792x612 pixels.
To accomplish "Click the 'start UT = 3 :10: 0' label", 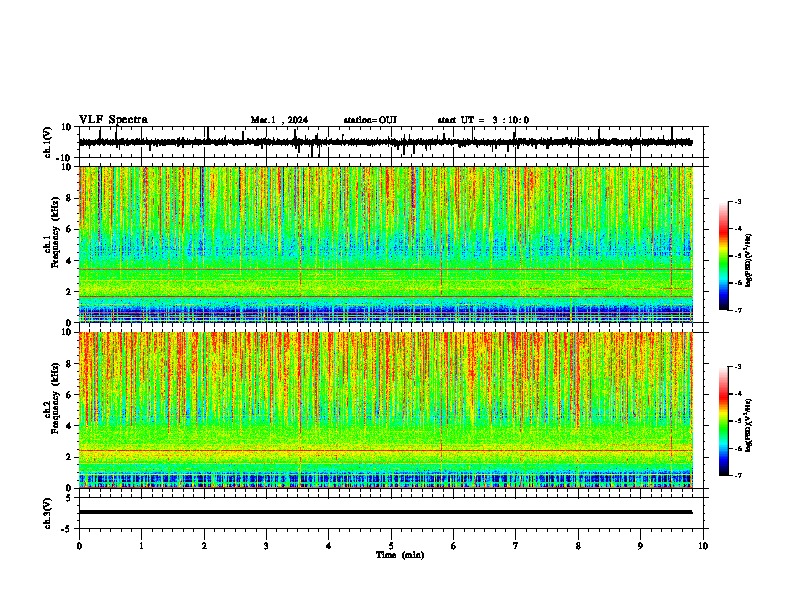I will [483, 120].
